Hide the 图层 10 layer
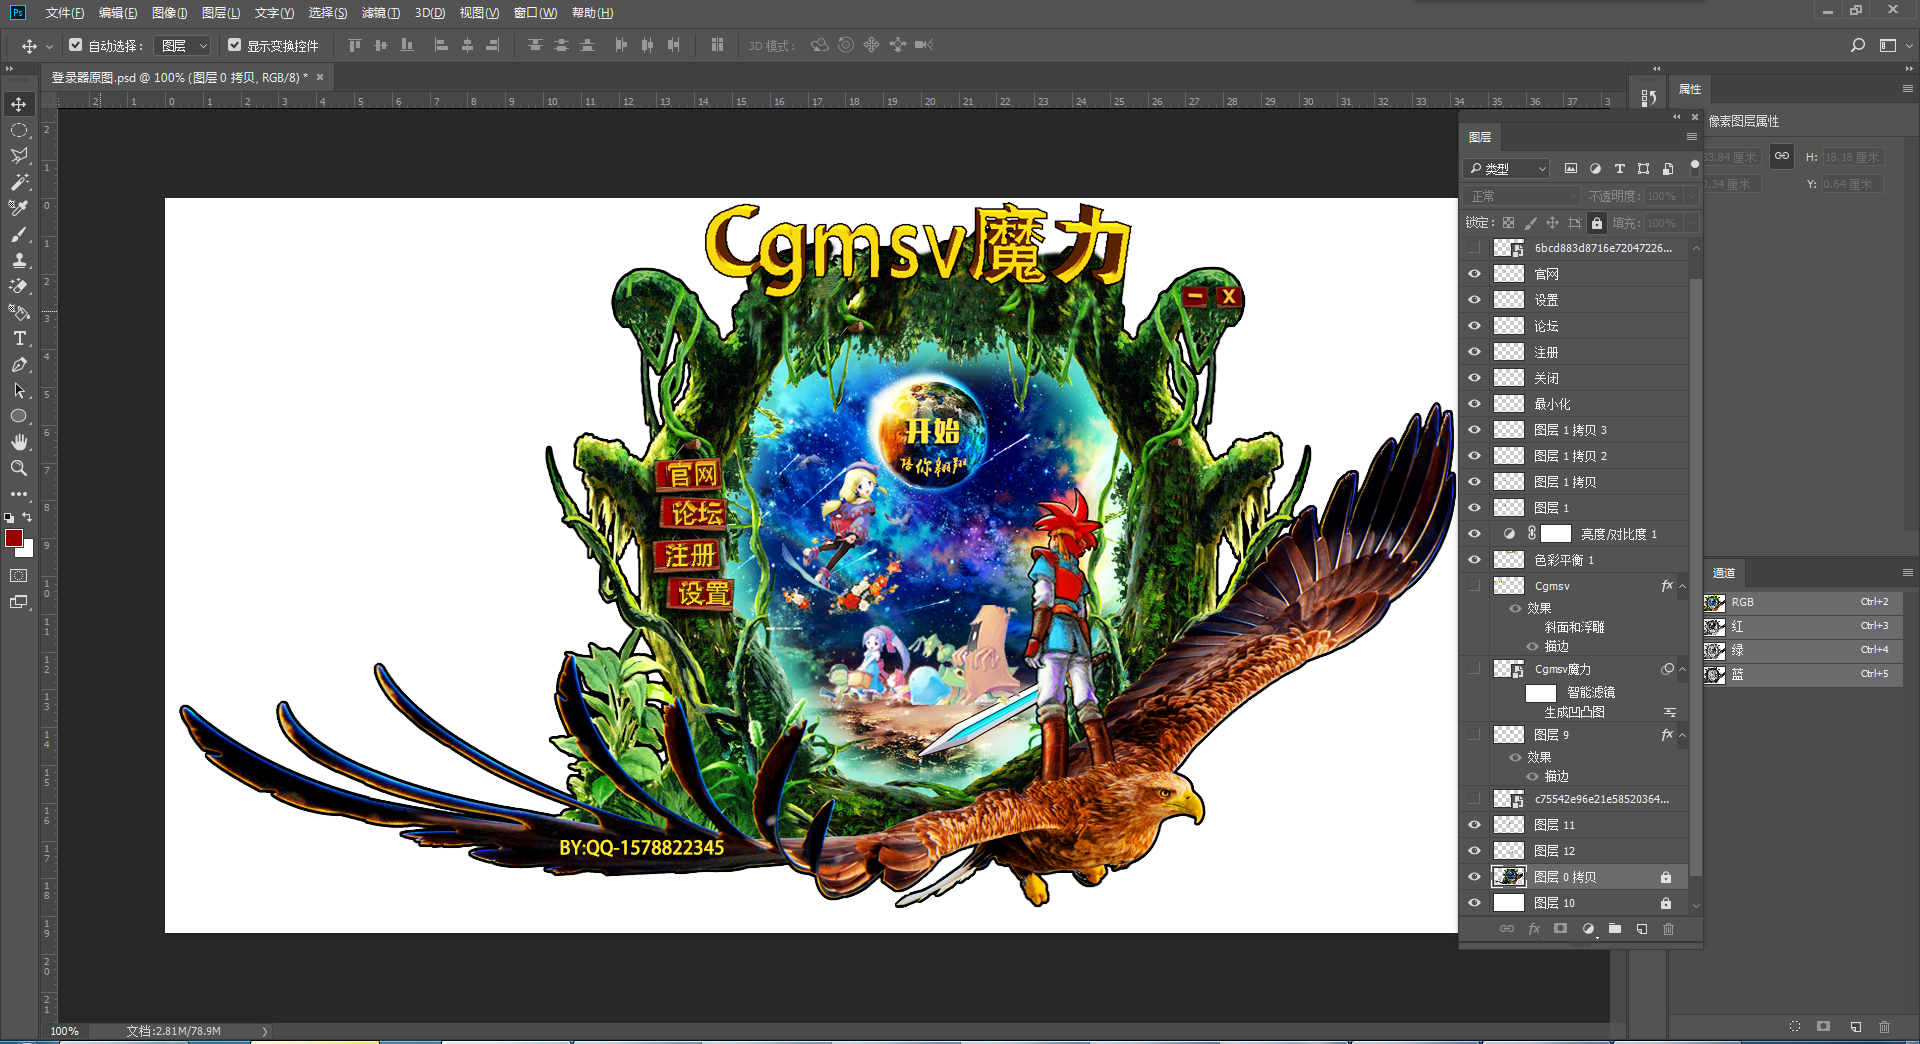Screen dimensions: 1920x1044 point(1475,903)
